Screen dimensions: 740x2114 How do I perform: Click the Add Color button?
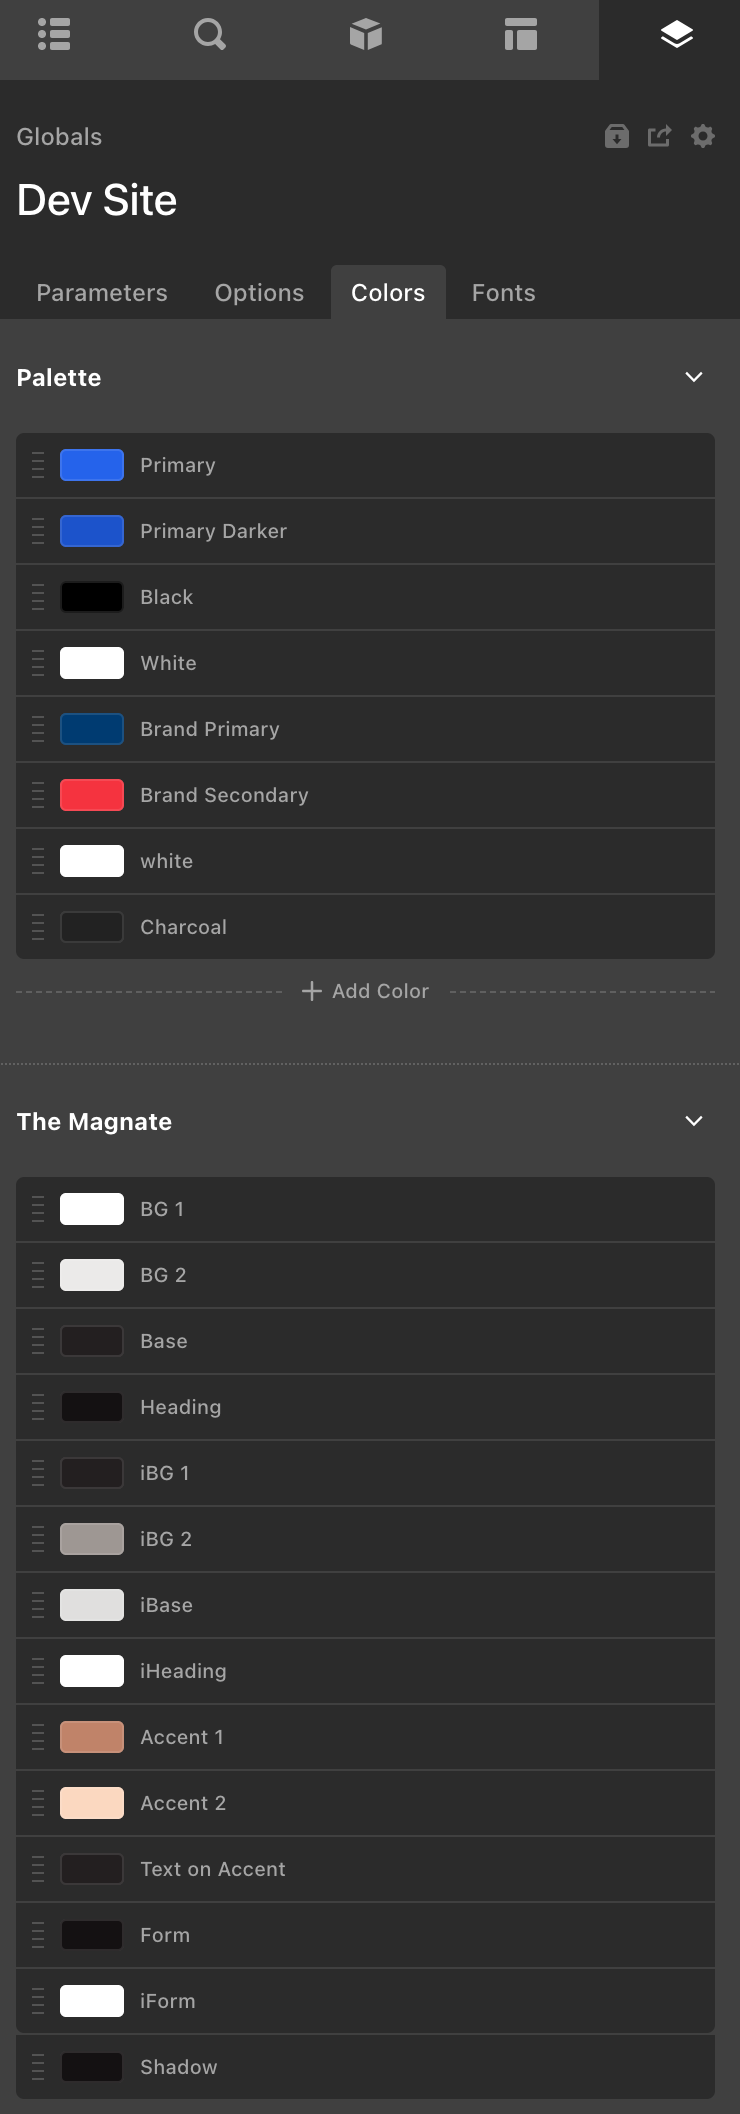click(x=366, y=991)
